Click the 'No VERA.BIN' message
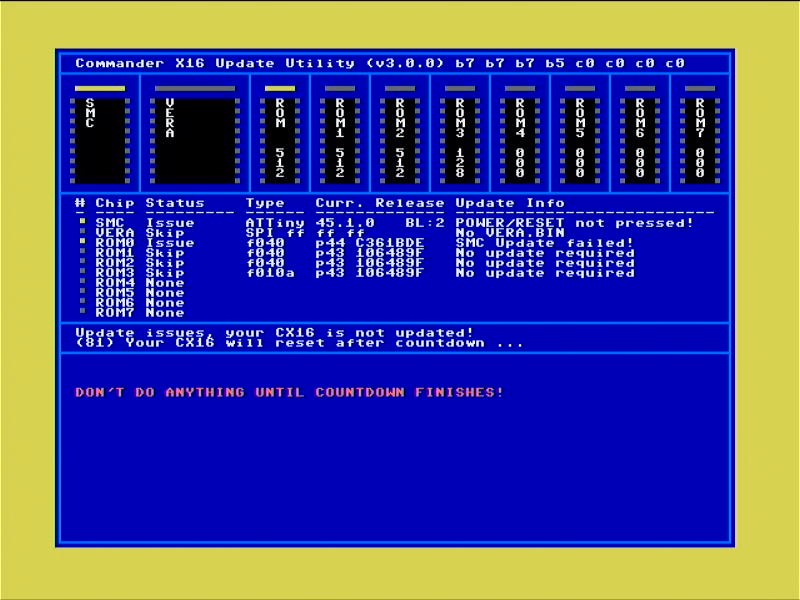This screenshot has height=600, width=800. [510, 233]
